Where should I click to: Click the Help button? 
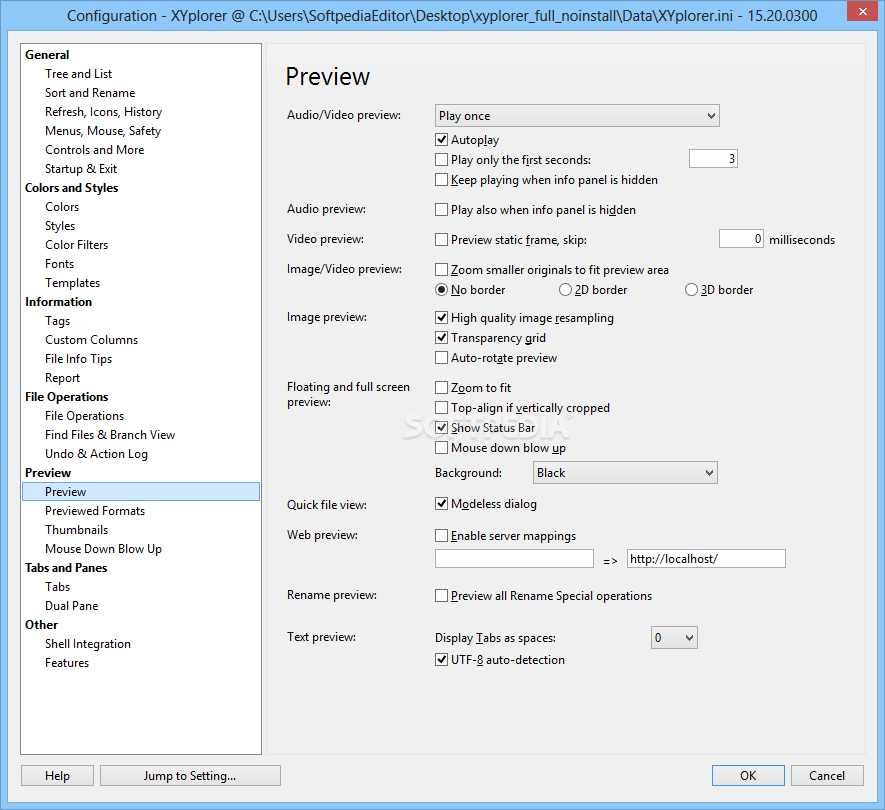point(58,776)
